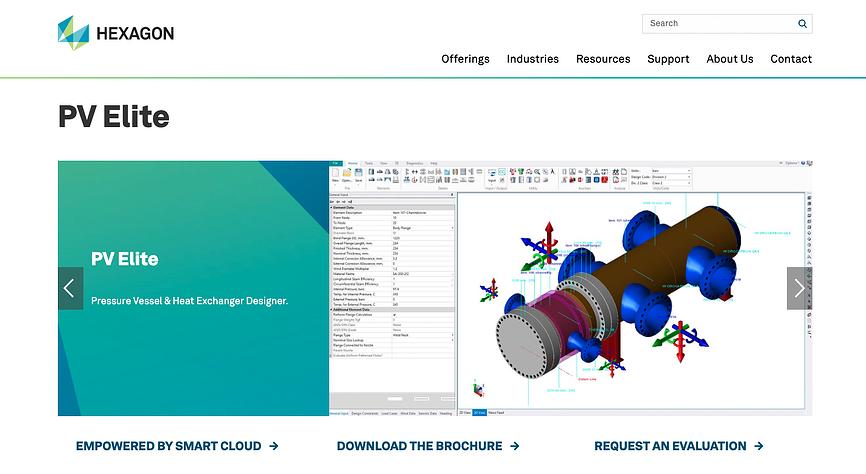
Task: Select the Finished Thickness row
Action: point(392,248)
